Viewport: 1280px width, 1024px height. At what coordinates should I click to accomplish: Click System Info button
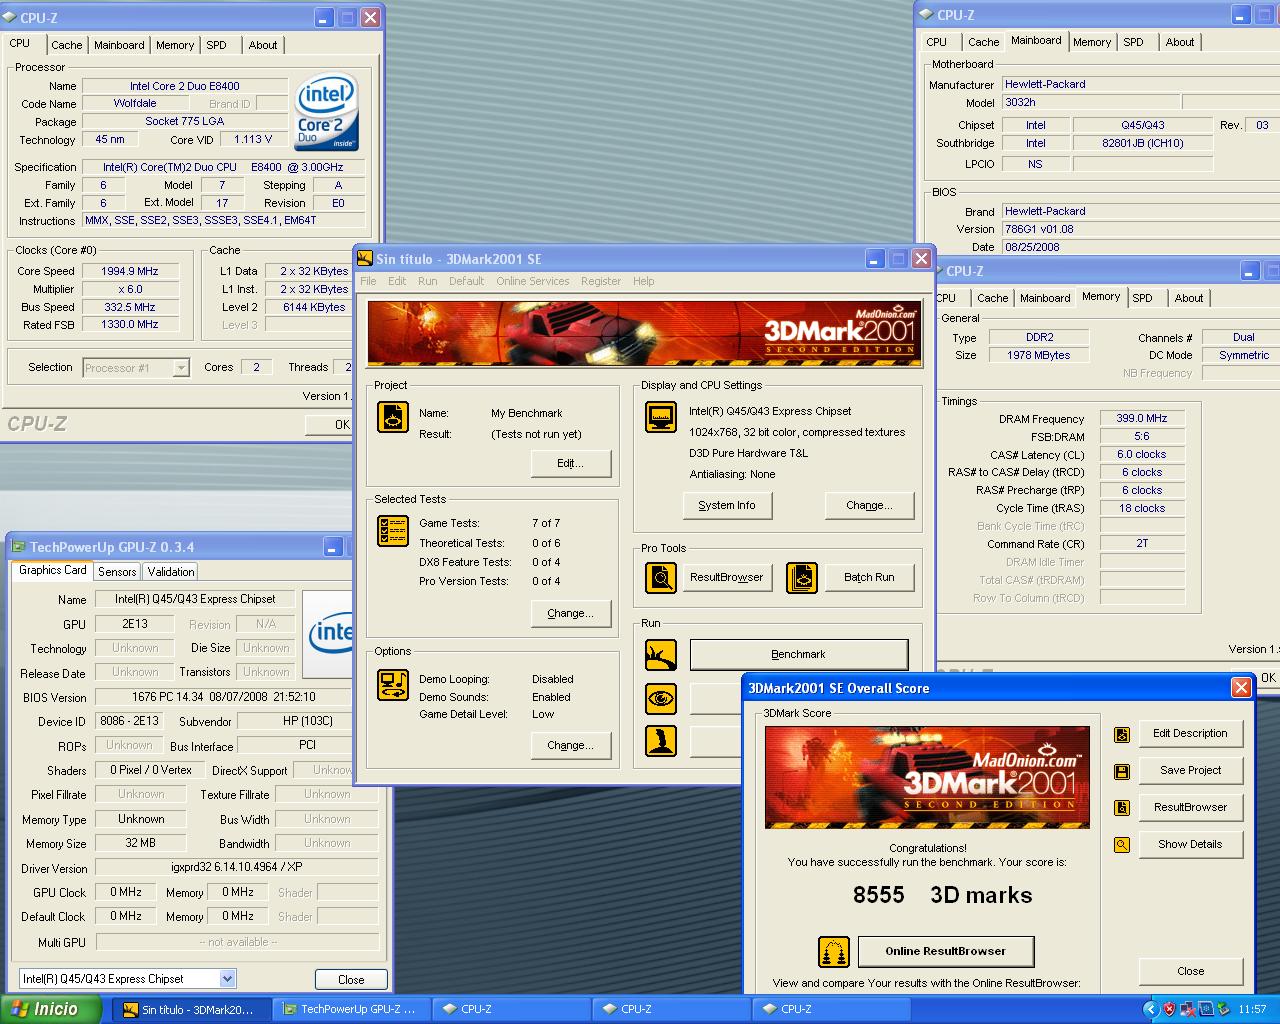coord(727,506)
